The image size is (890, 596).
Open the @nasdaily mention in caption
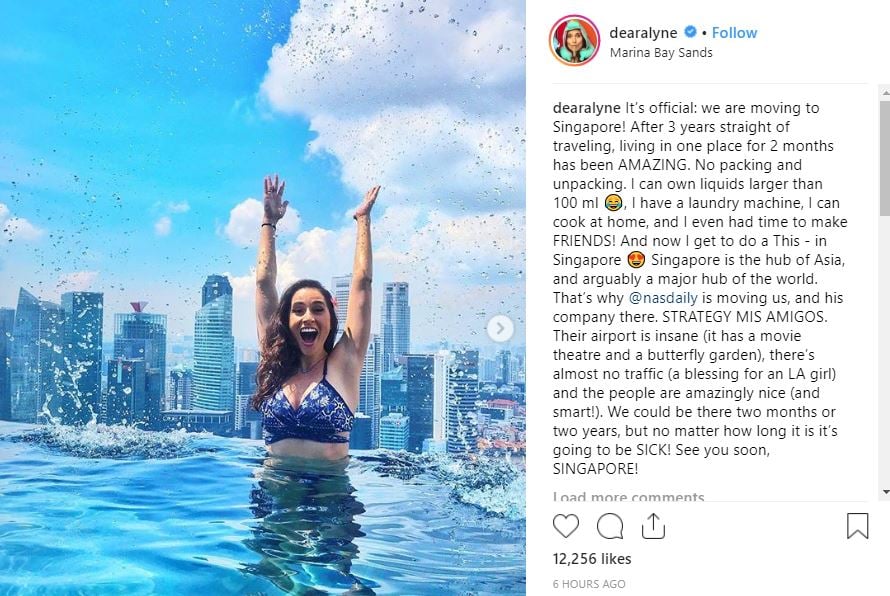(x=663, y=298)
